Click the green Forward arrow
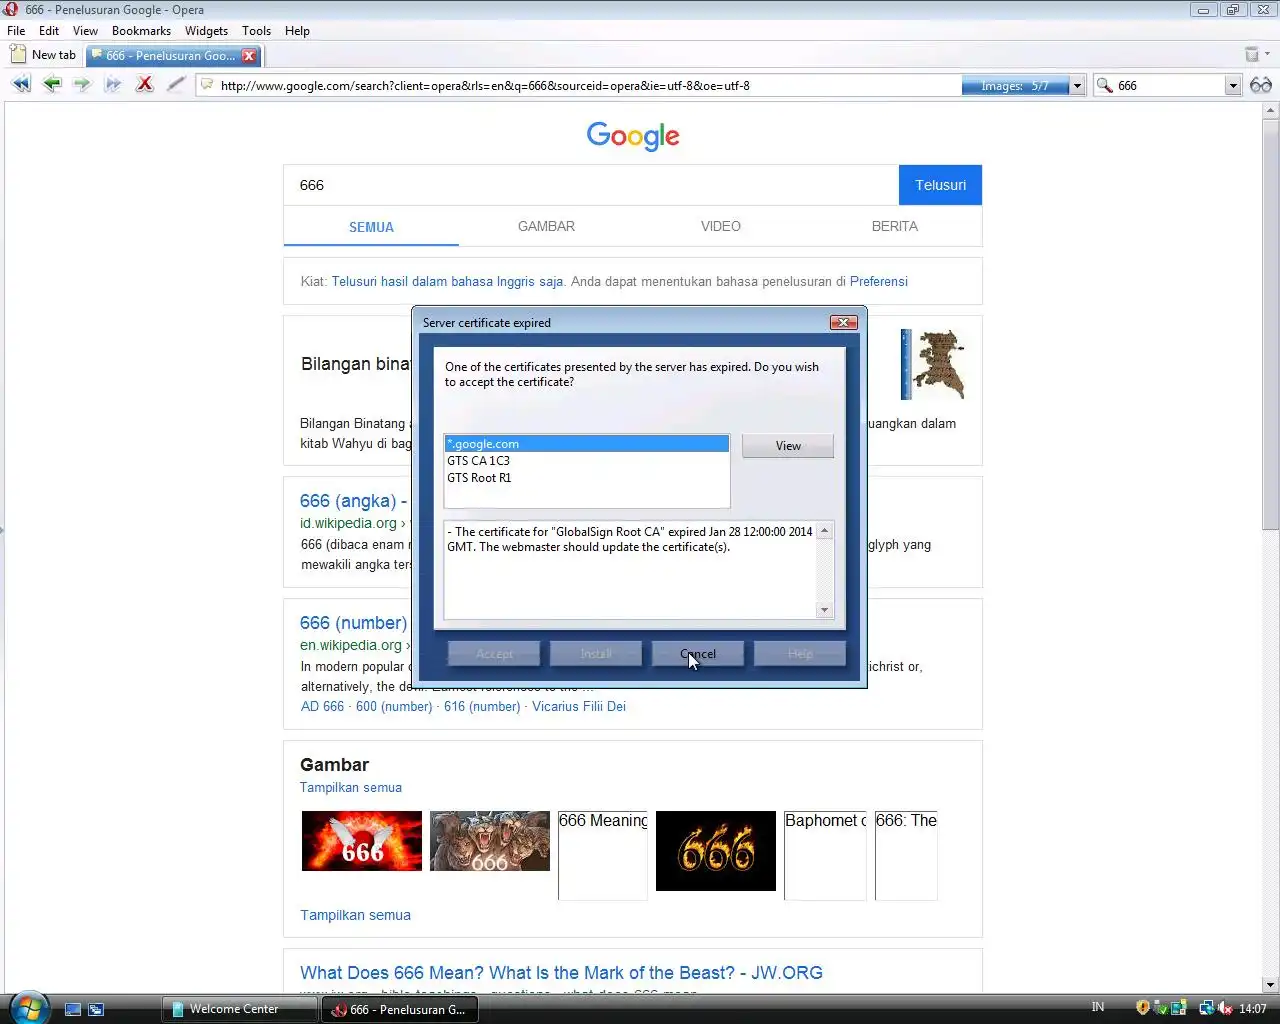 point(82,85)
